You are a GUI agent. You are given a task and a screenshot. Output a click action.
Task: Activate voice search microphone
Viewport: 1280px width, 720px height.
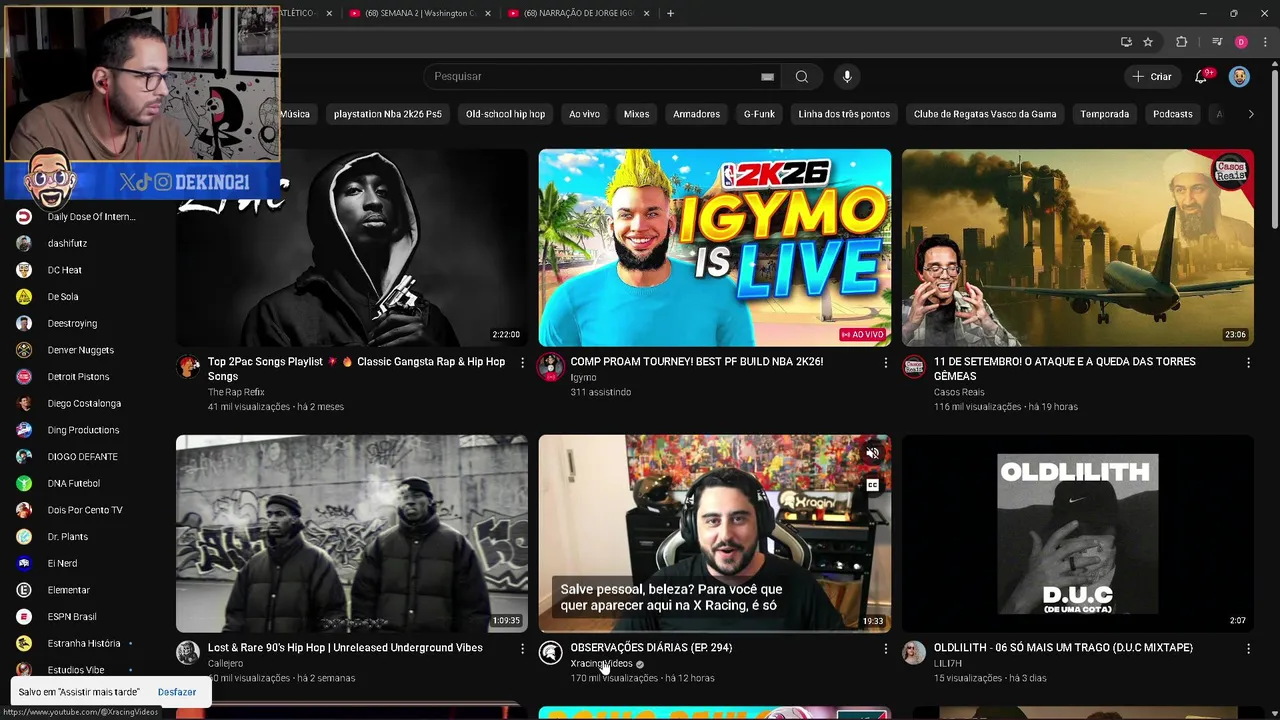(x=847, y=77)
